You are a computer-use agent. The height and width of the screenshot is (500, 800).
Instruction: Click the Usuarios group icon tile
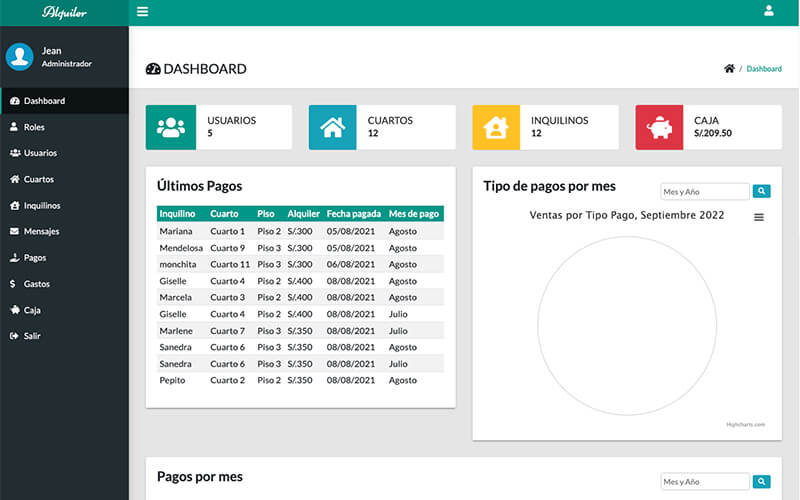(171, 127)
